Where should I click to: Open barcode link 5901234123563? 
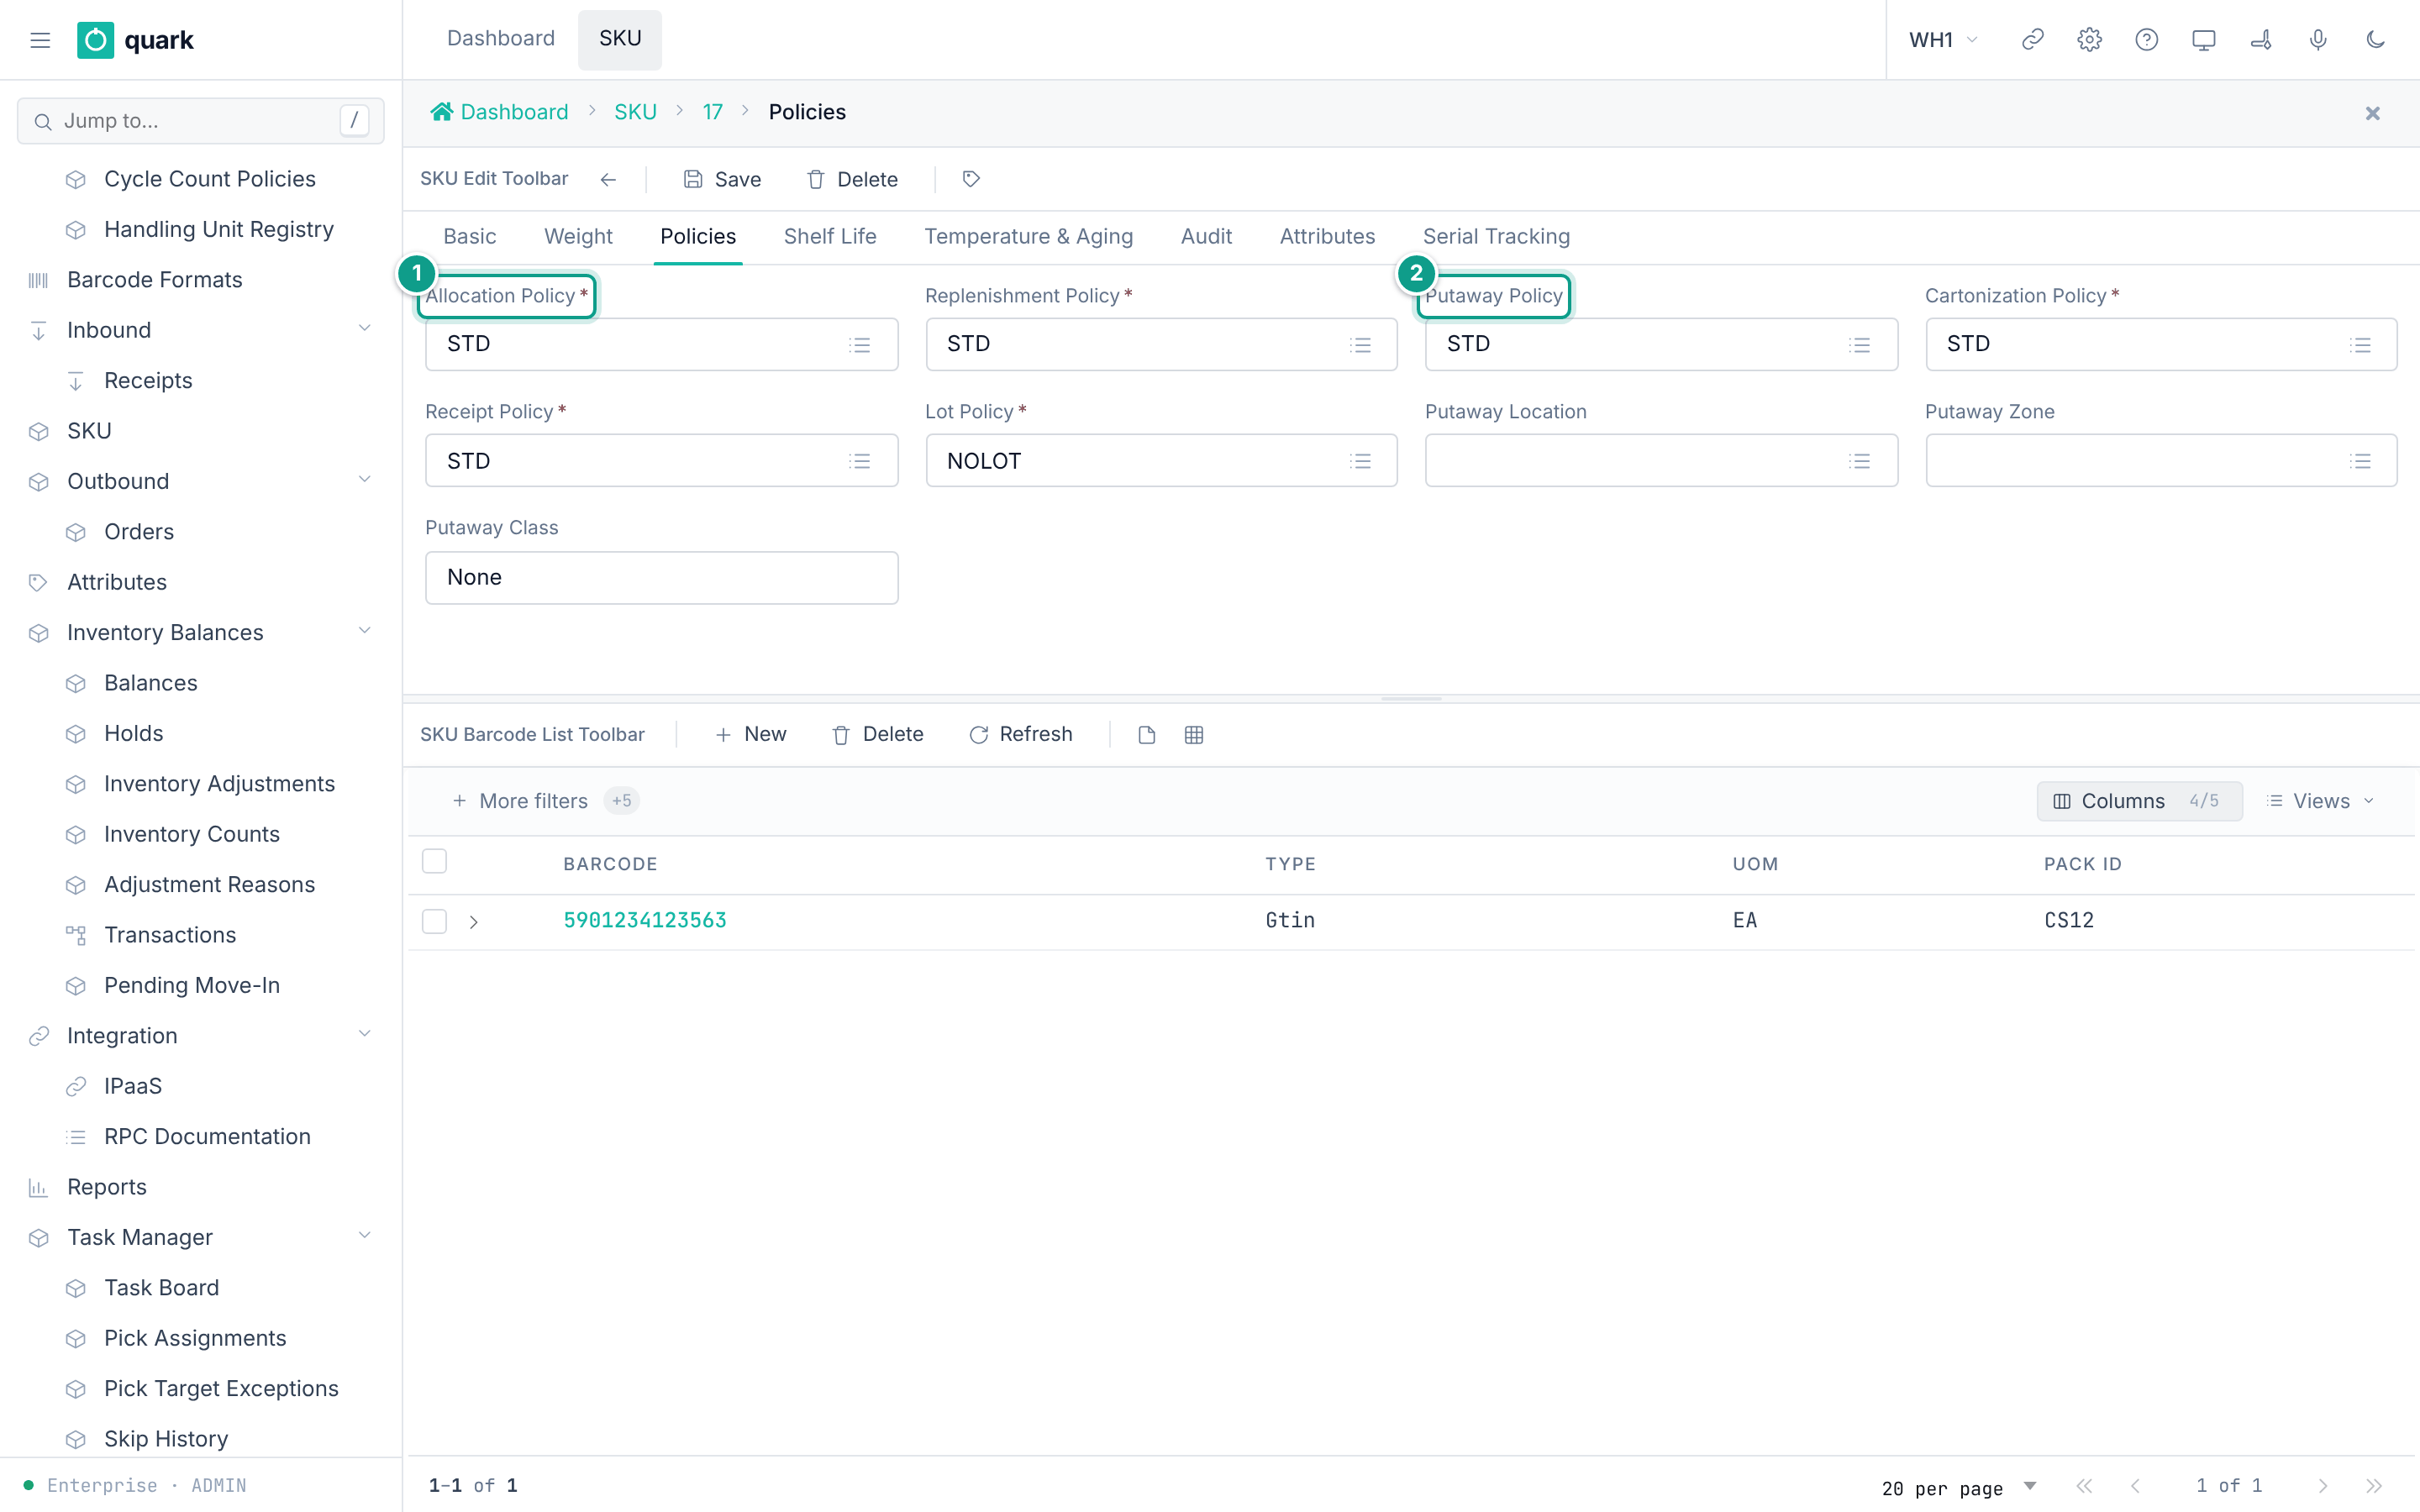[645, 920]
